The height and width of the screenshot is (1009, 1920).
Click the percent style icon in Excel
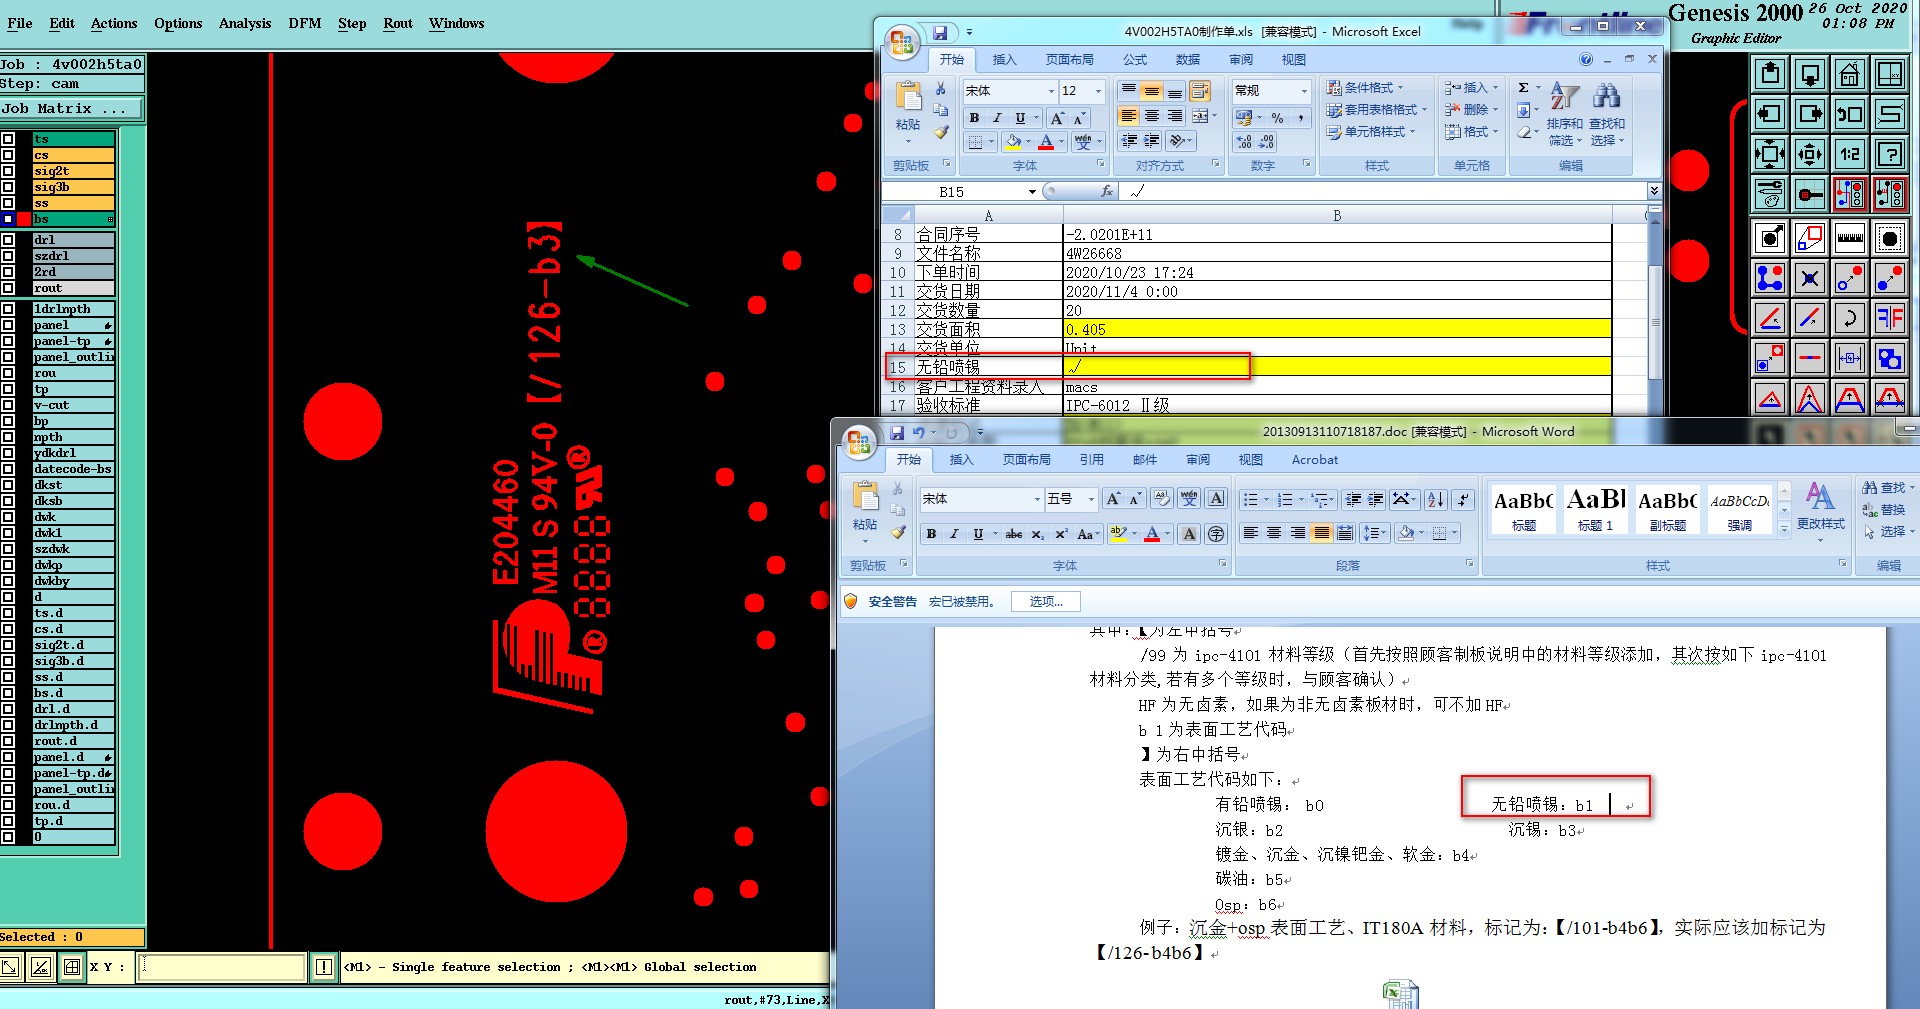coord(1277,118)
